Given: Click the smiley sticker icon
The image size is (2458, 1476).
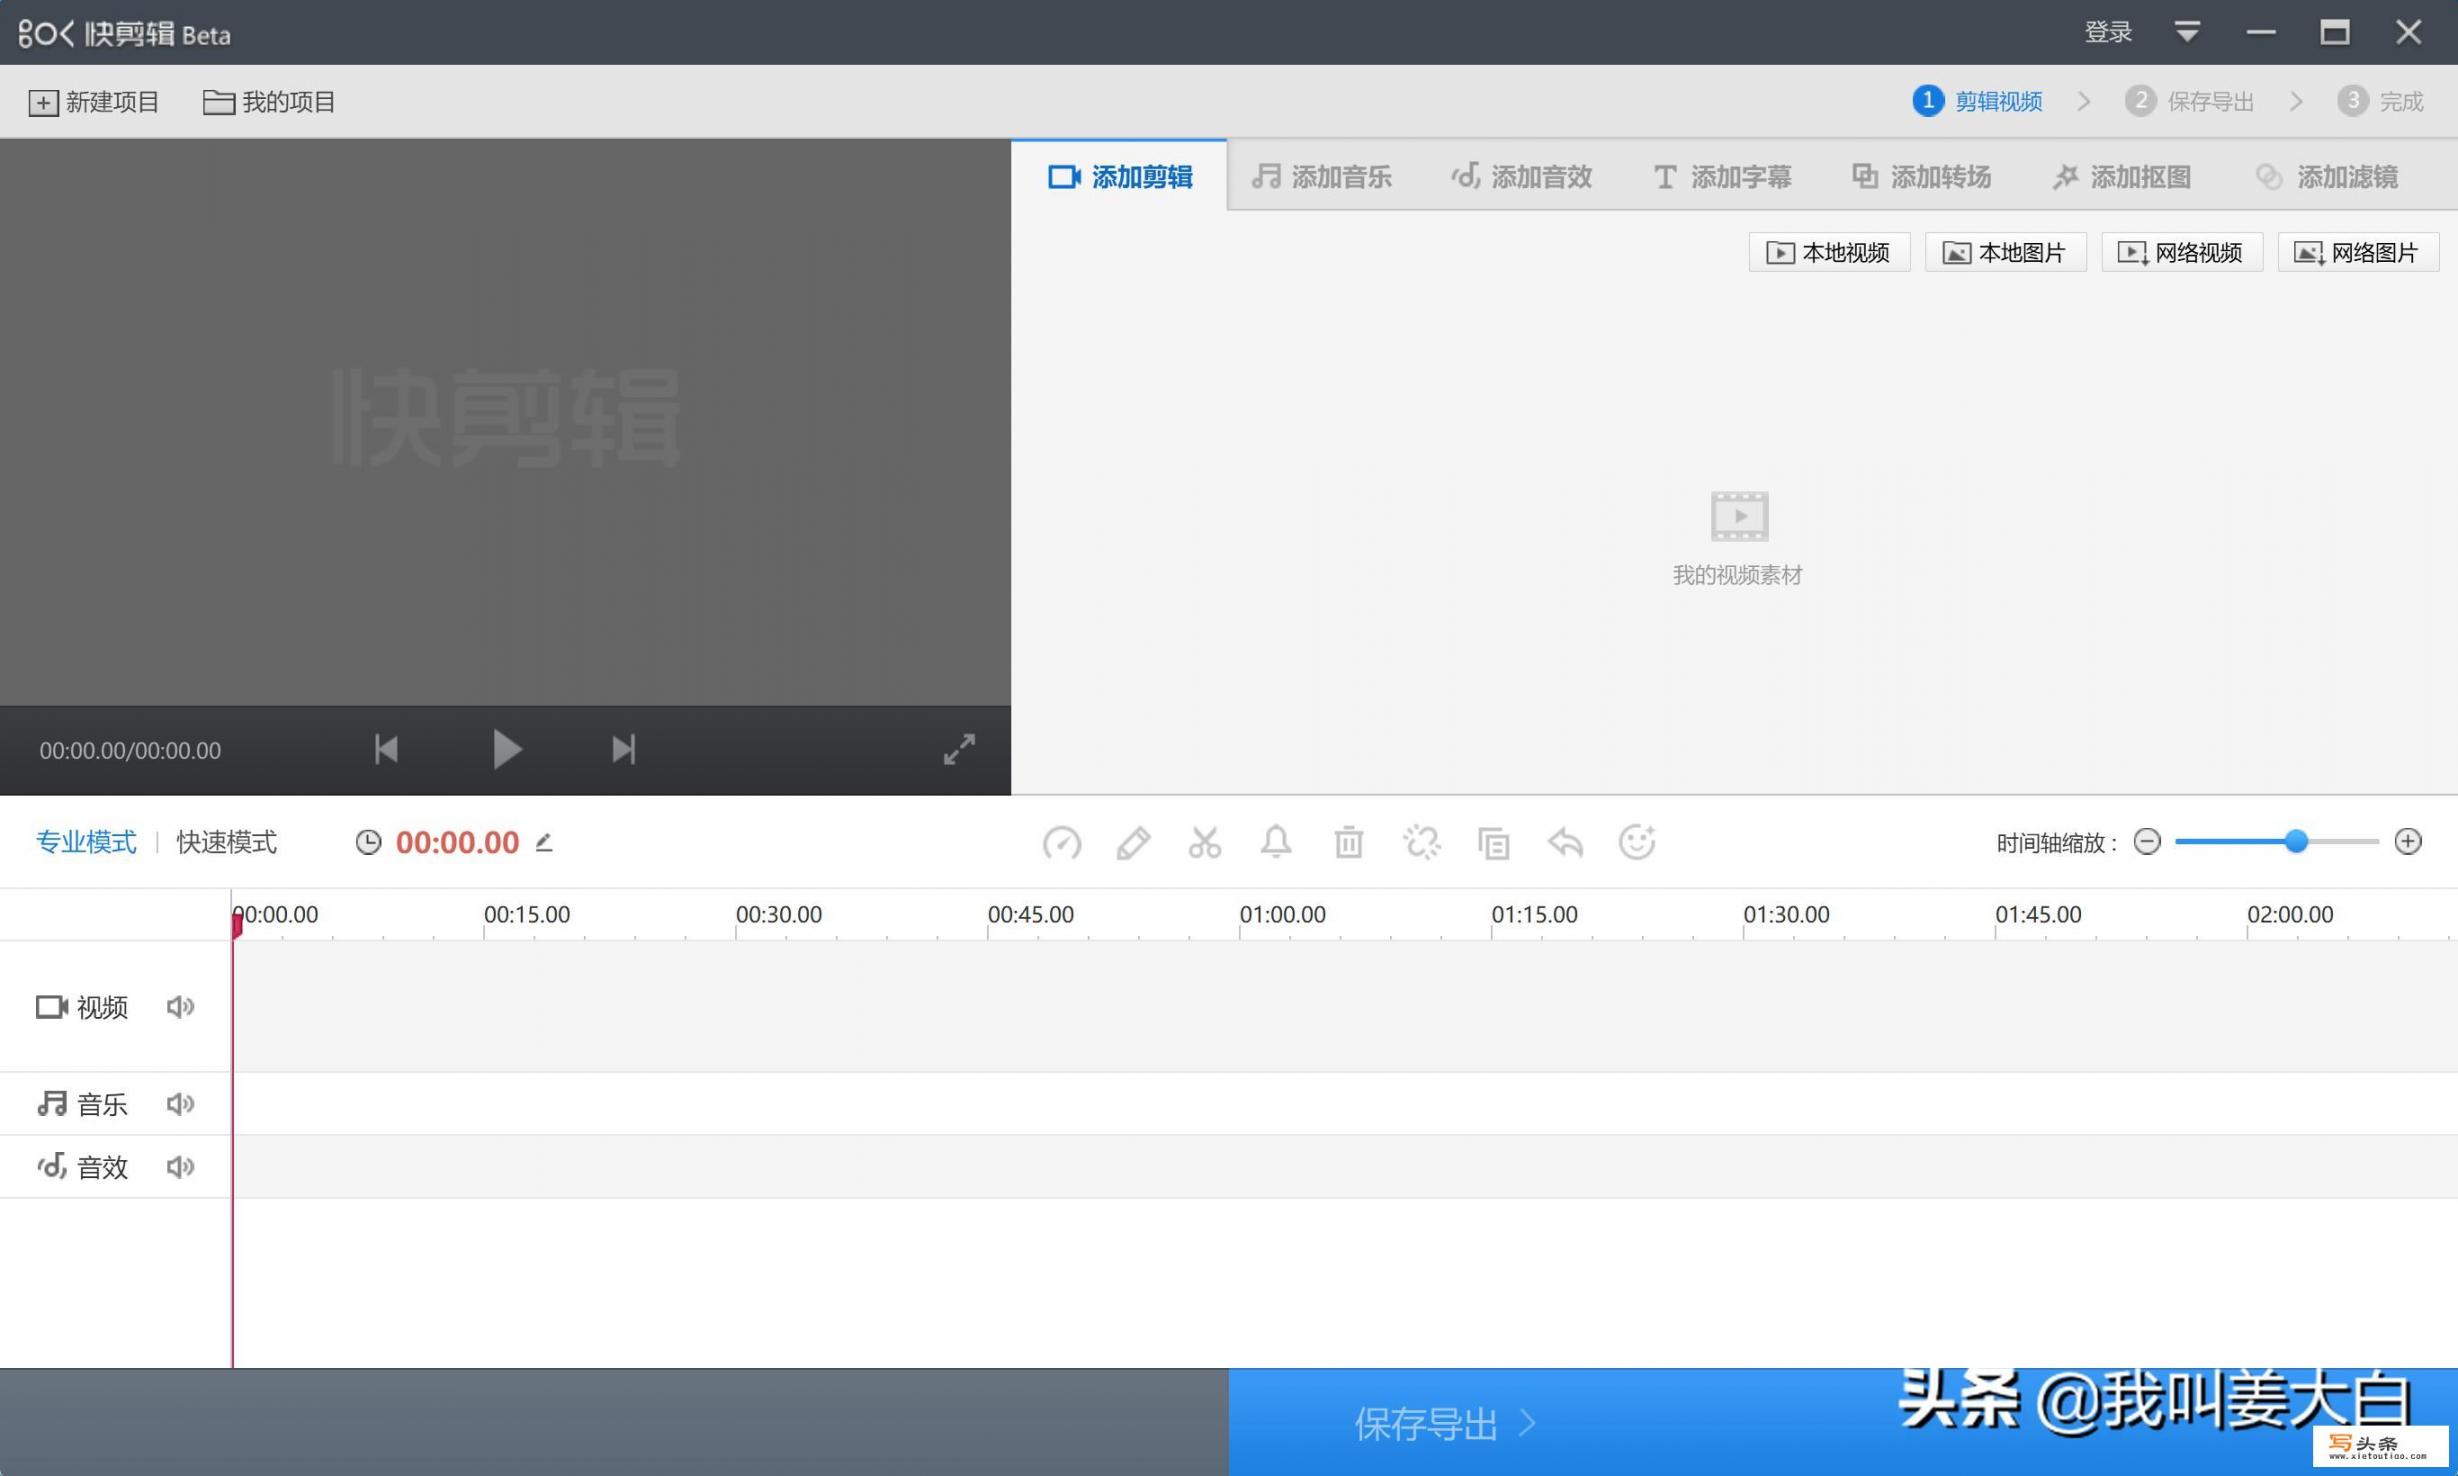Looking at the screenshot, I should 1637,842.
